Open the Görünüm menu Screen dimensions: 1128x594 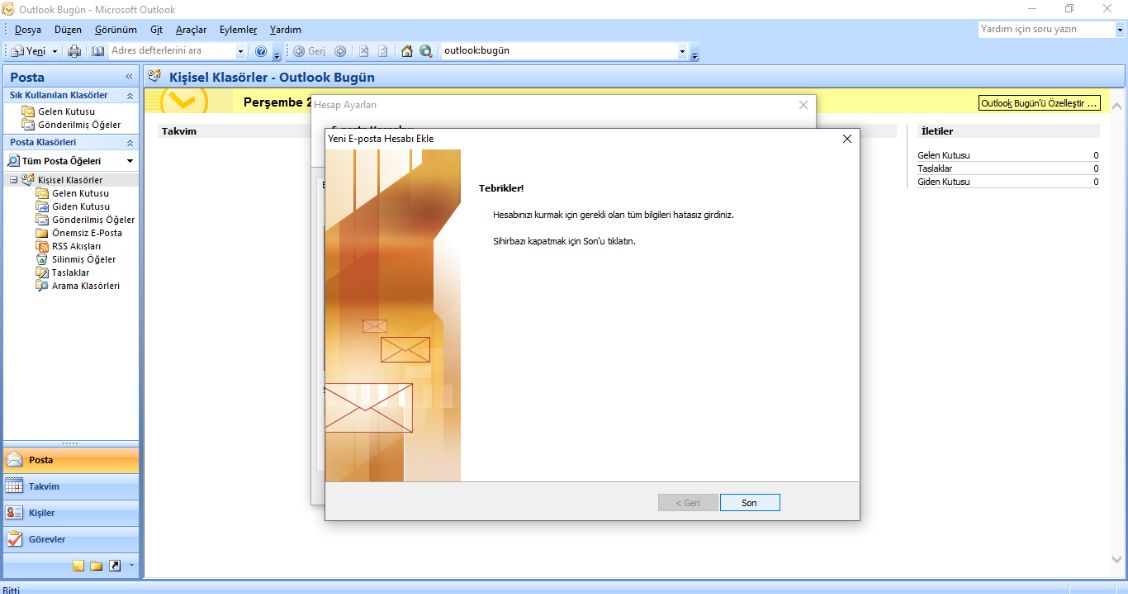115,30
